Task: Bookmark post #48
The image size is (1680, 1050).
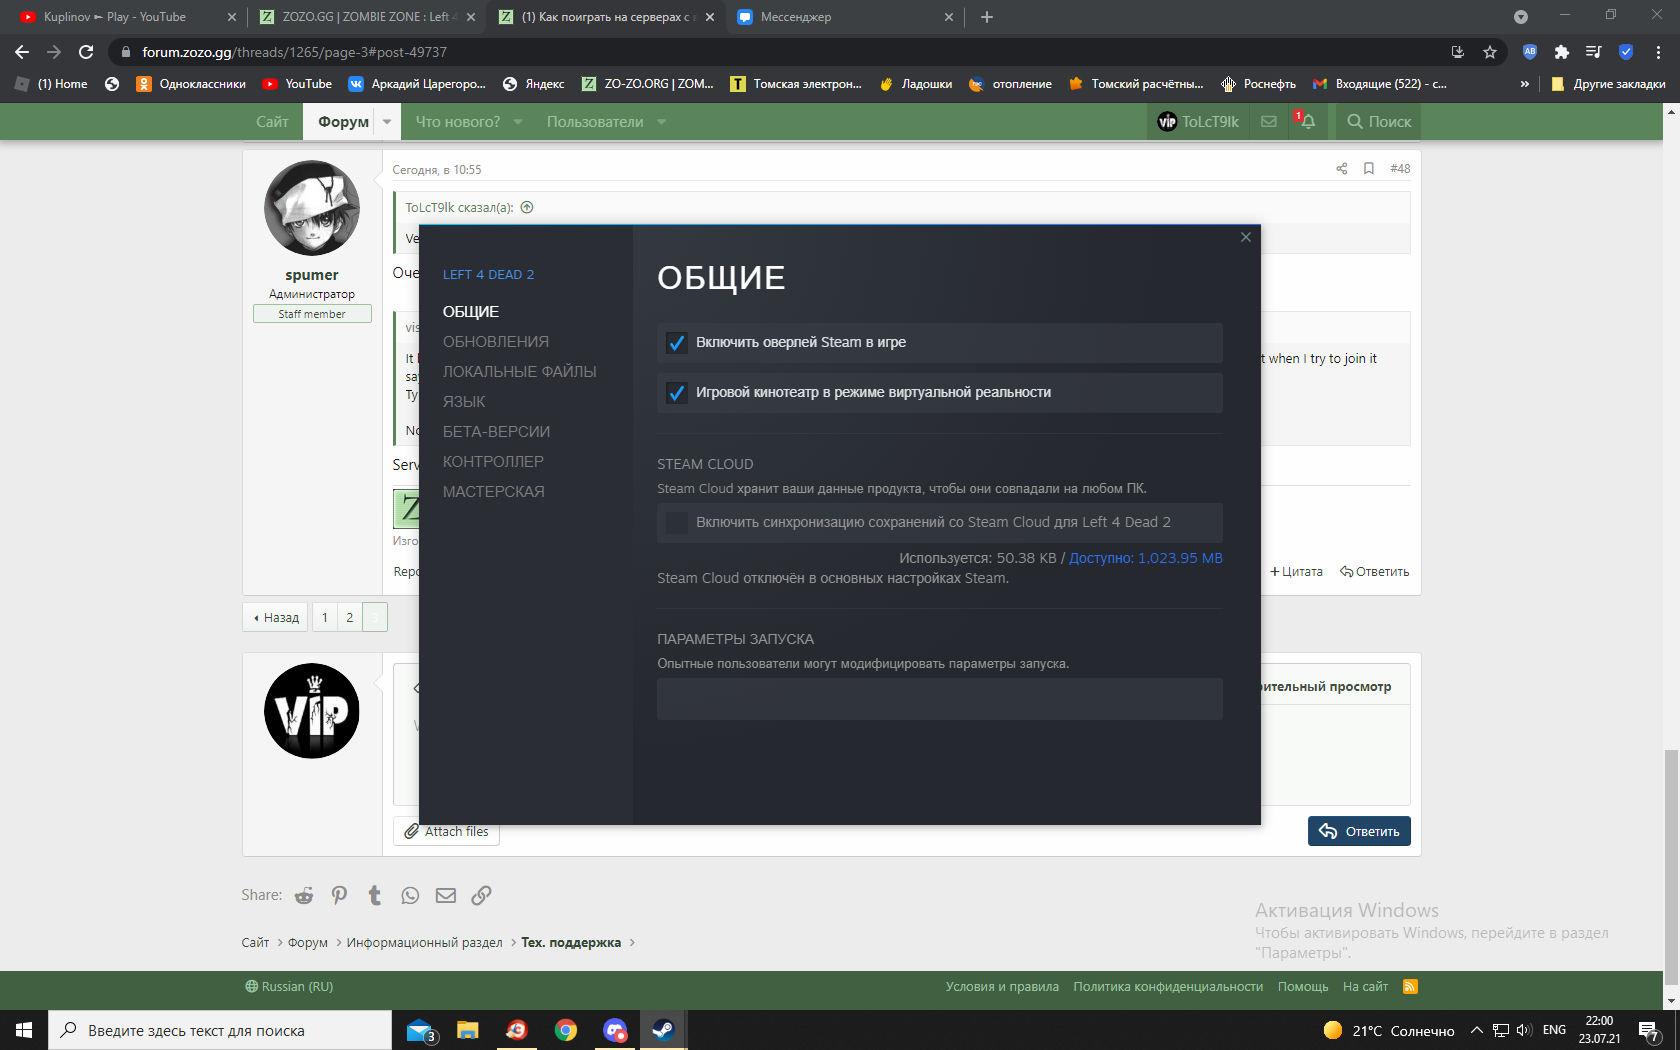Action: [x=1369, y=169]
